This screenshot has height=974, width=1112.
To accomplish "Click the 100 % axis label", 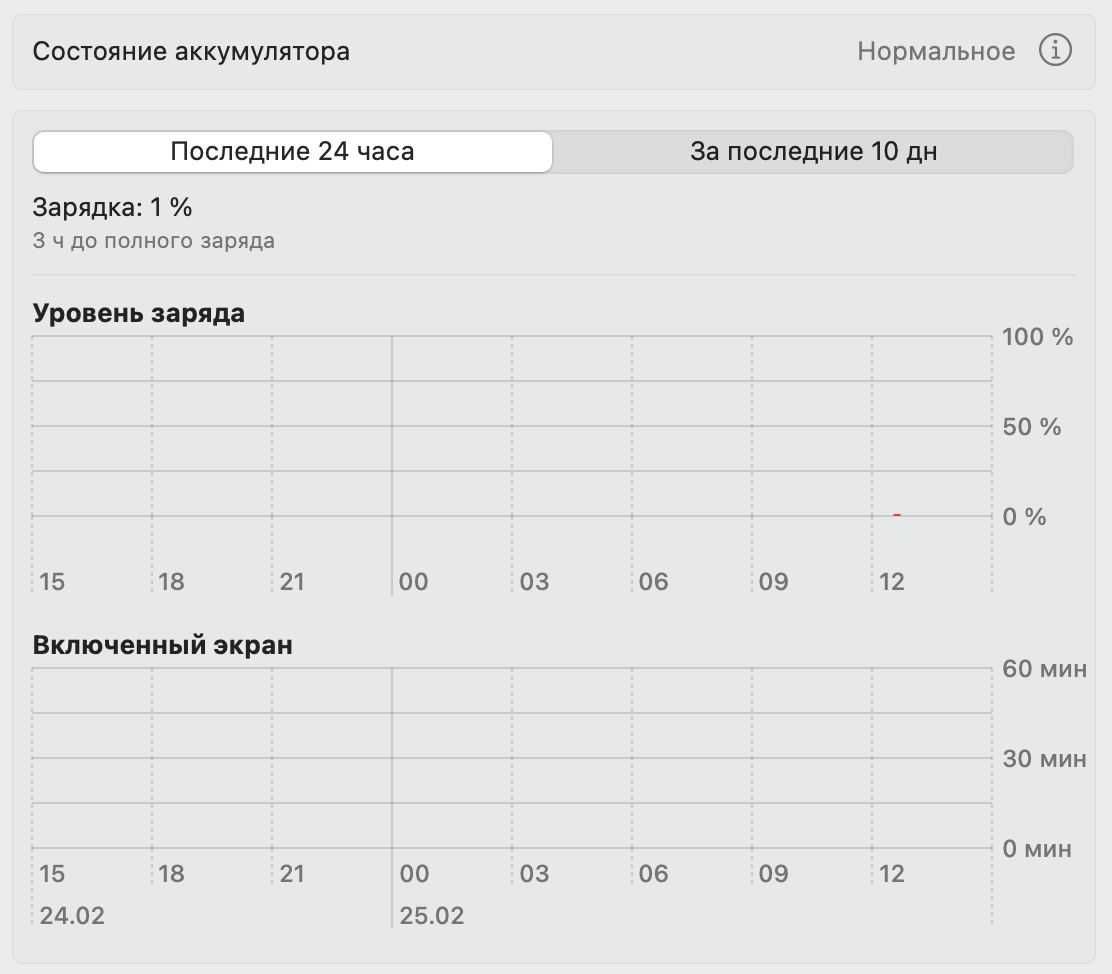I will pos(1037,336).
